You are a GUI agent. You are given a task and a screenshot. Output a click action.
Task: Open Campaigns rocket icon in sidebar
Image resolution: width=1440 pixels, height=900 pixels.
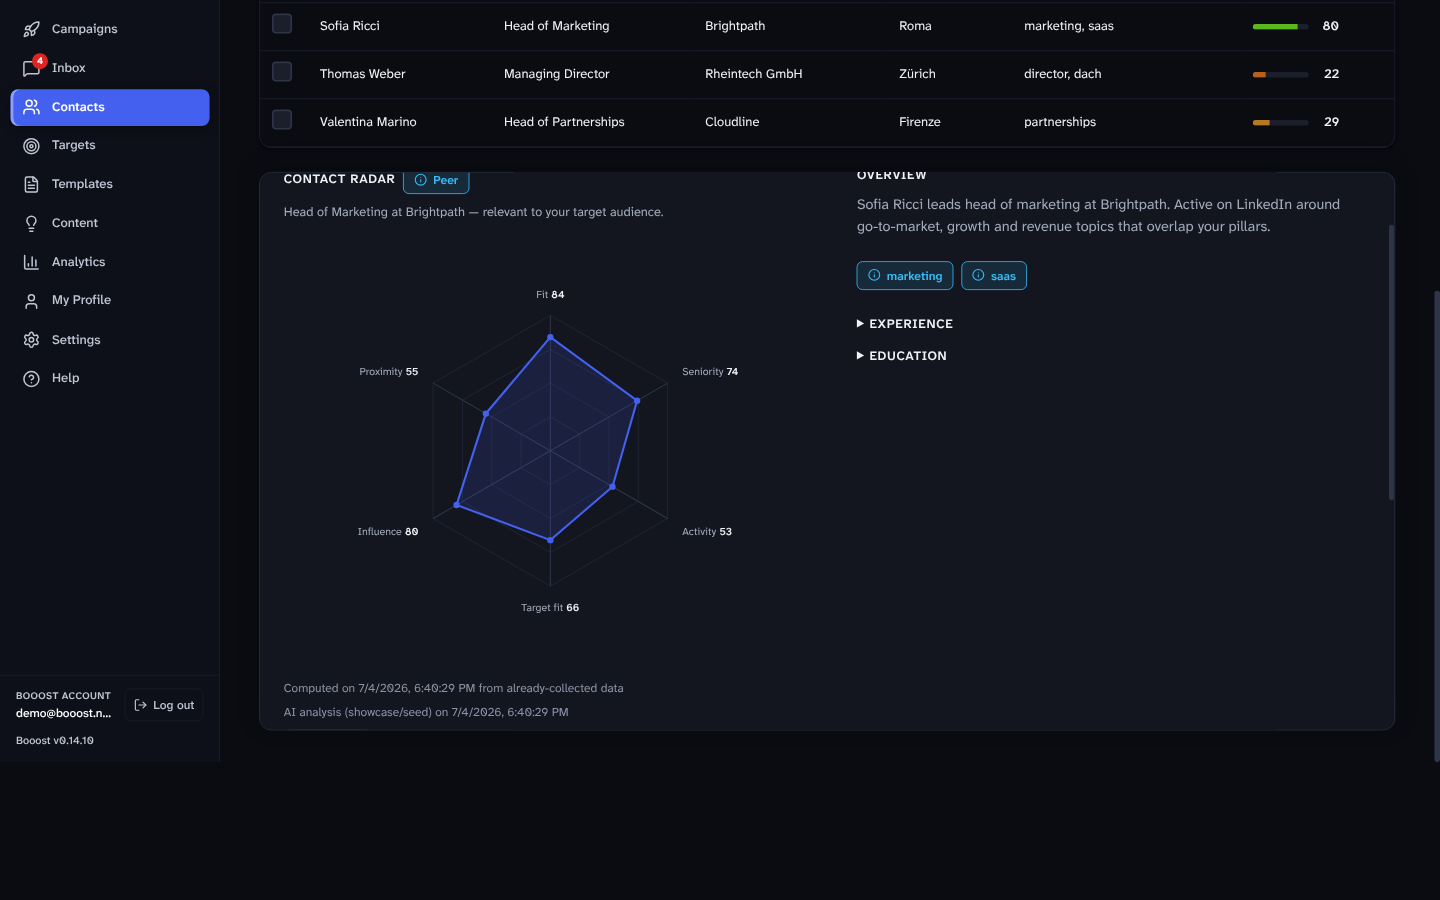pyautogui.click(x=32, y=29)
